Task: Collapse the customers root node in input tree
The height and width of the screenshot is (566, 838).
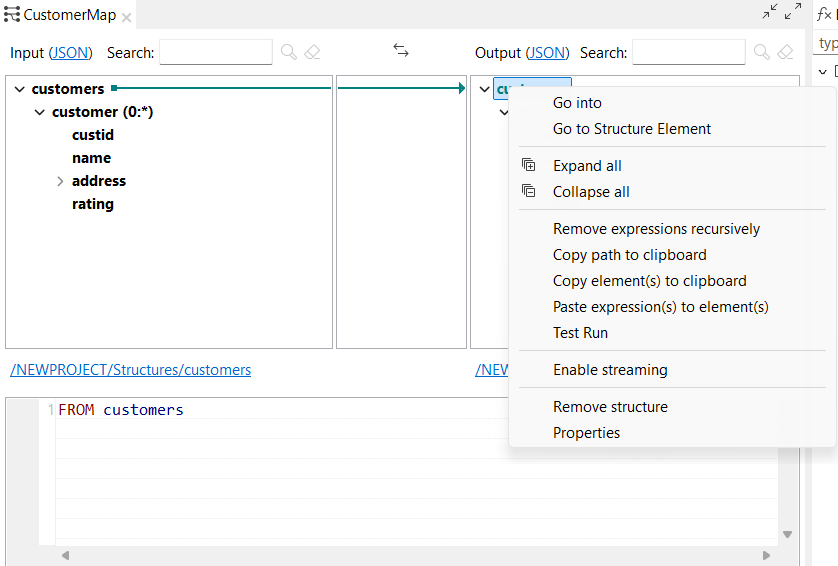Action: tap(19, 89)
